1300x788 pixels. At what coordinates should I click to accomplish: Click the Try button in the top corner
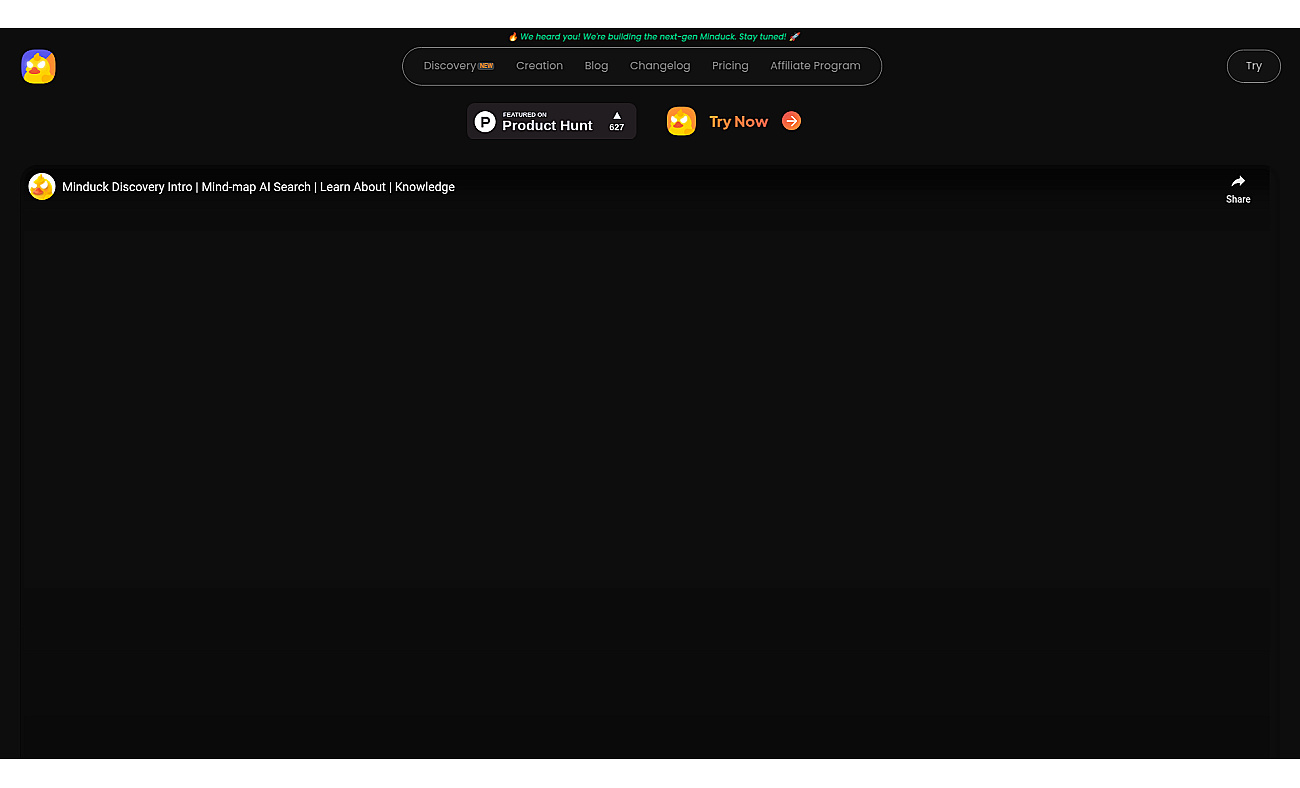pos(1253,66)
